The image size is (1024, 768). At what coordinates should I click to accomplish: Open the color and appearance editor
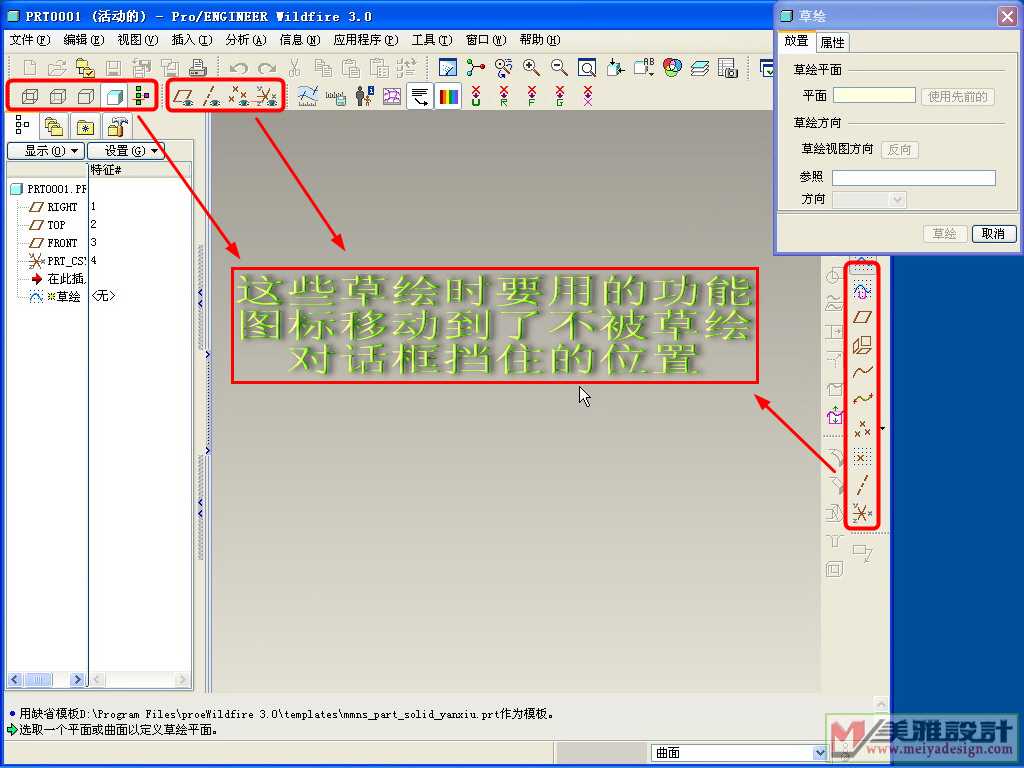pos(672,67)
